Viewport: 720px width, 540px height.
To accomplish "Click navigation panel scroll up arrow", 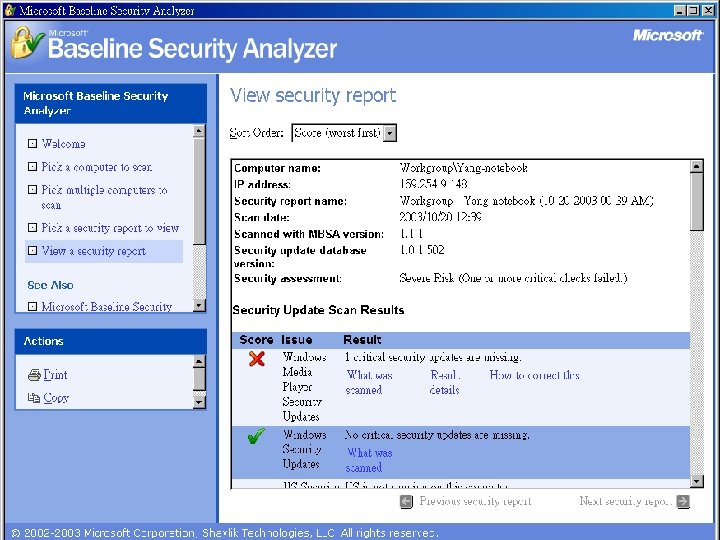I will click(199, 131).
